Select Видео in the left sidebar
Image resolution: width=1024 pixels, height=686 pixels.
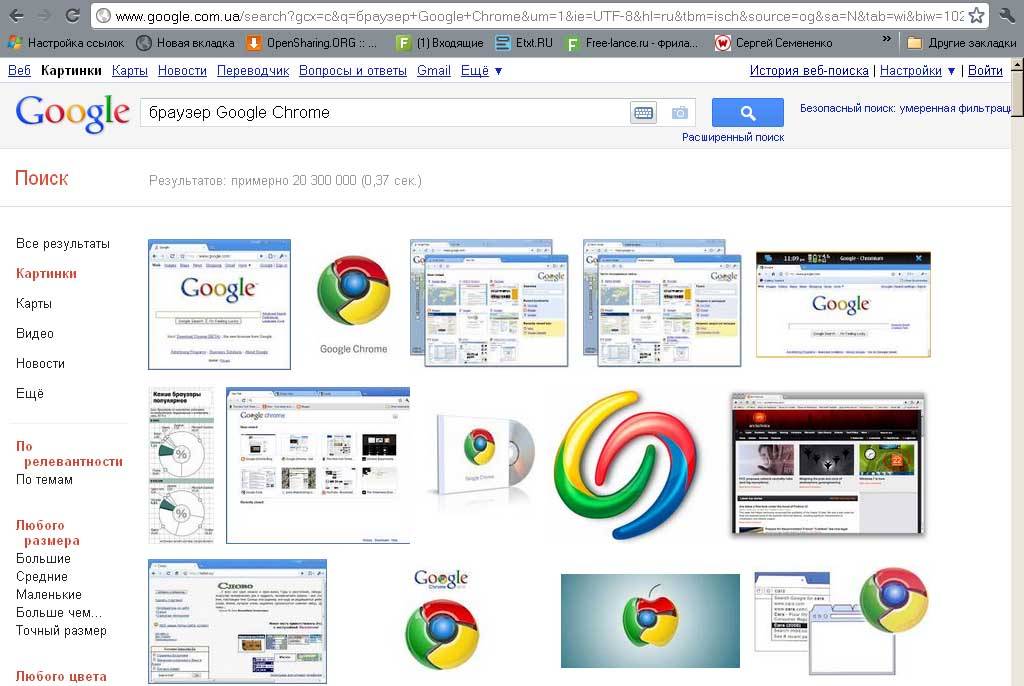35,334
